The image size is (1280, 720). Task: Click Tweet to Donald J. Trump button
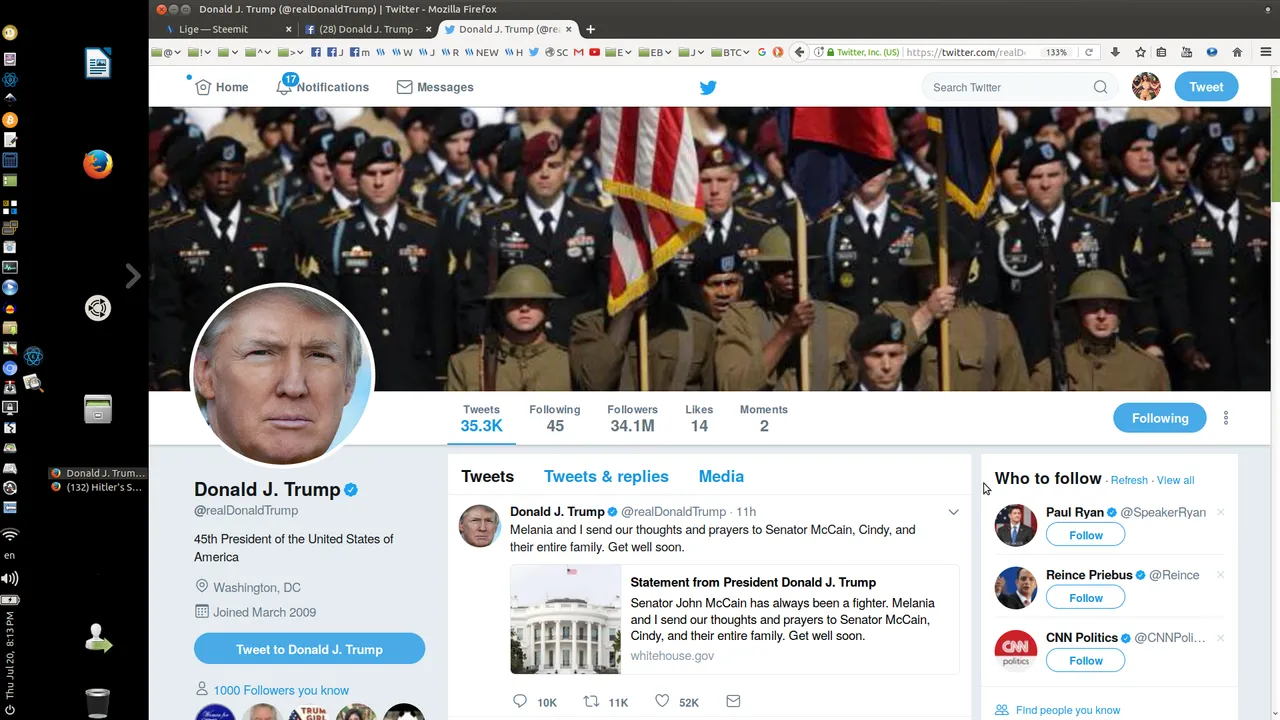pyautogui.click(x=309, y=649)
